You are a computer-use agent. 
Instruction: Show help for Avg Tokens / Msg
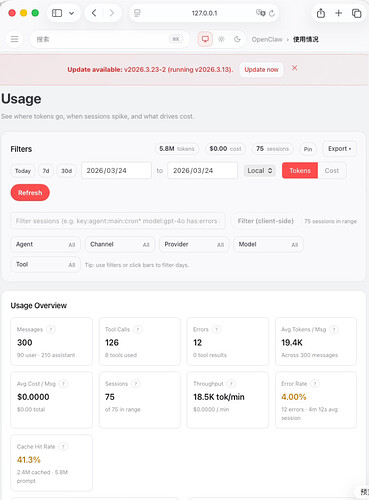[x=334, y=329]
